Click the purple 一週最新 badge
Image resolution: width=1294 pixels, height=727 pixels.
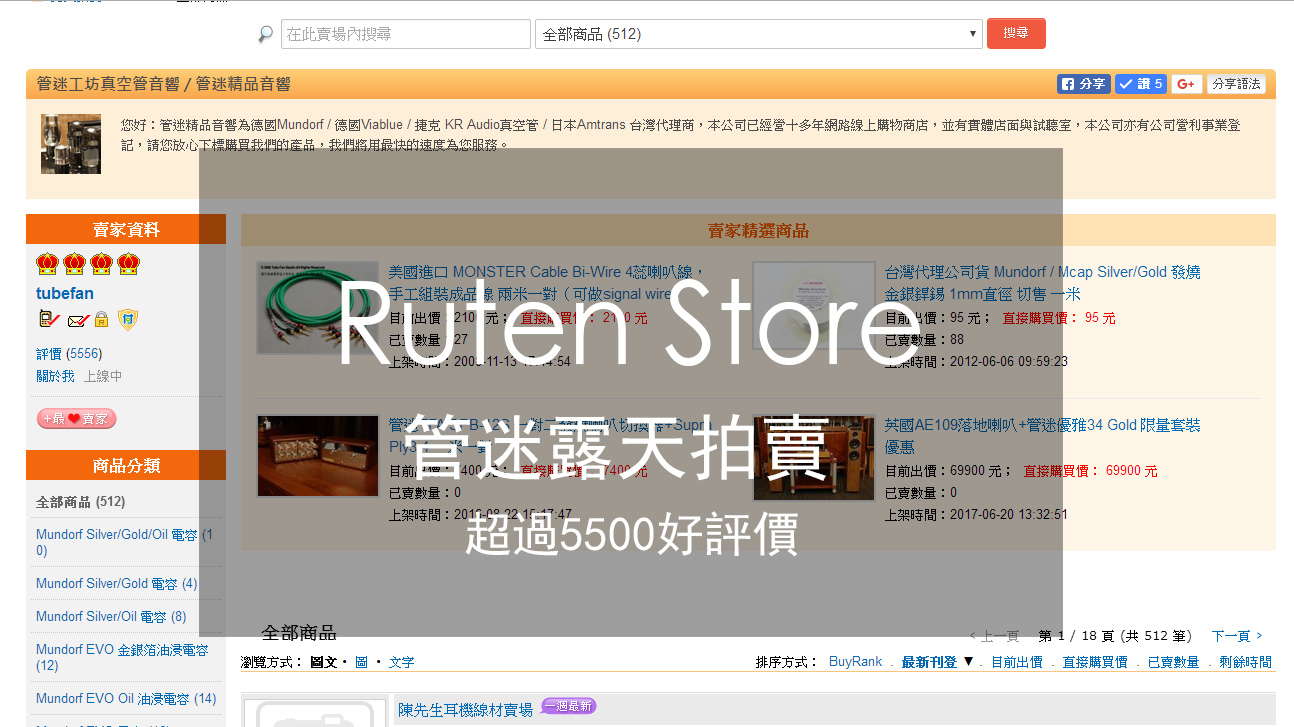[568, 706]
